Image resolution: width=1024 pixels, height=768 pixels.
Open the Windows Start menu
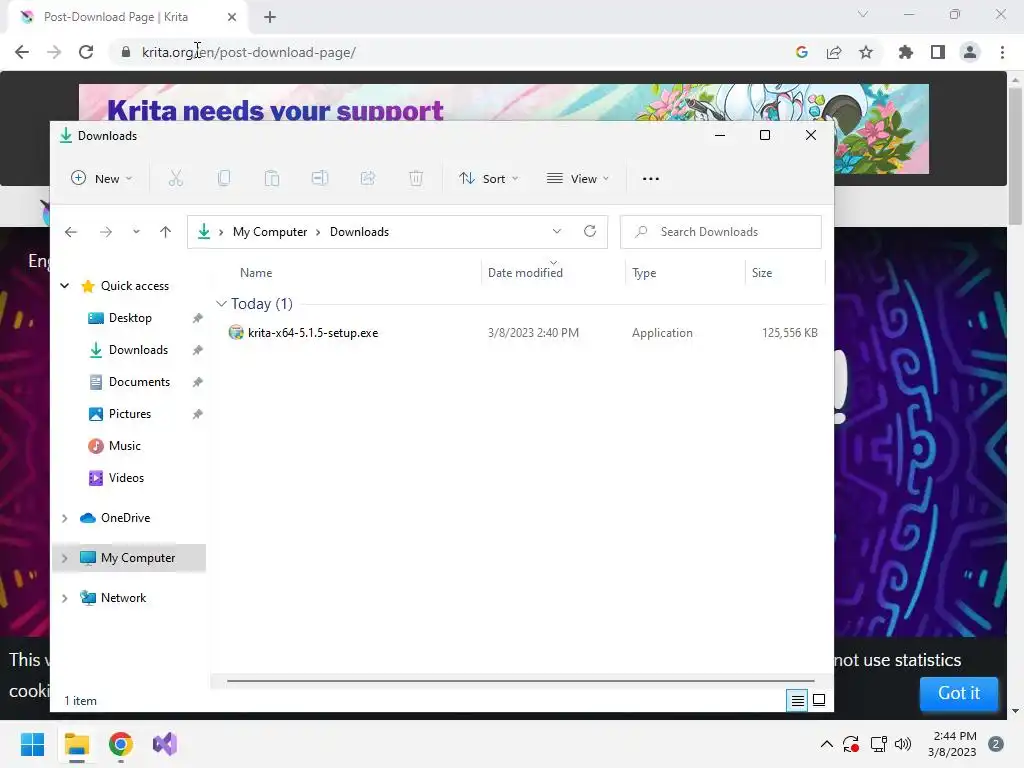32,744
